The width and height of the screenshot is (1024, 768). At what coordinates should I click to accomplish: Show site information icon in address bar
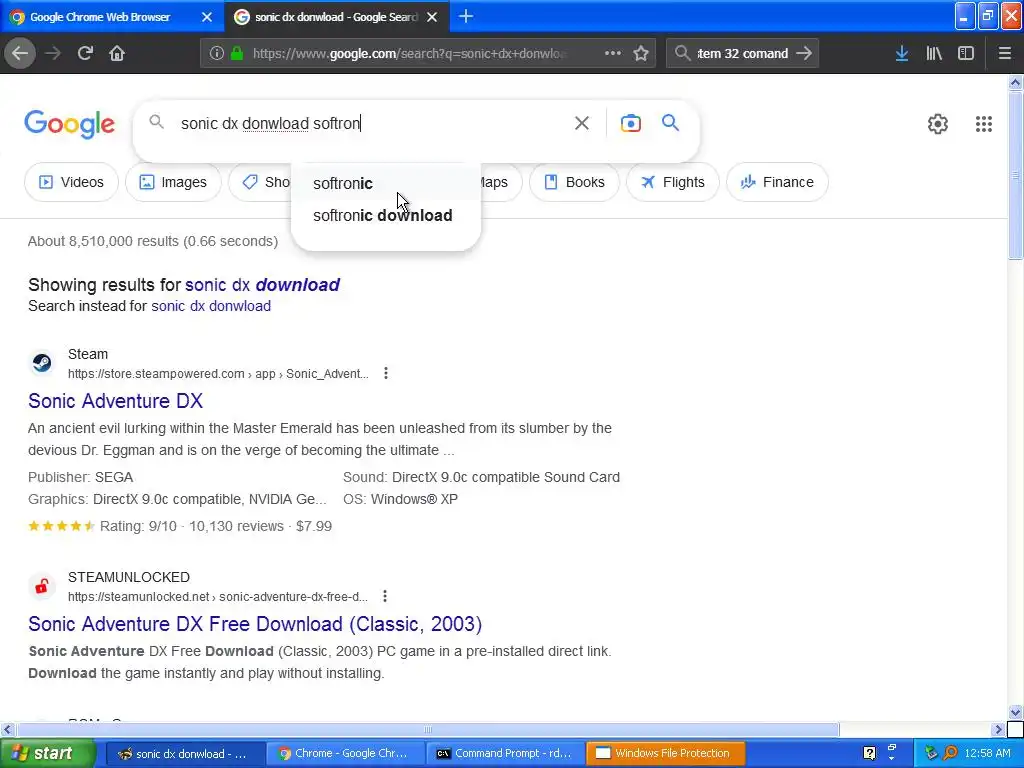(x=216, y=54)
